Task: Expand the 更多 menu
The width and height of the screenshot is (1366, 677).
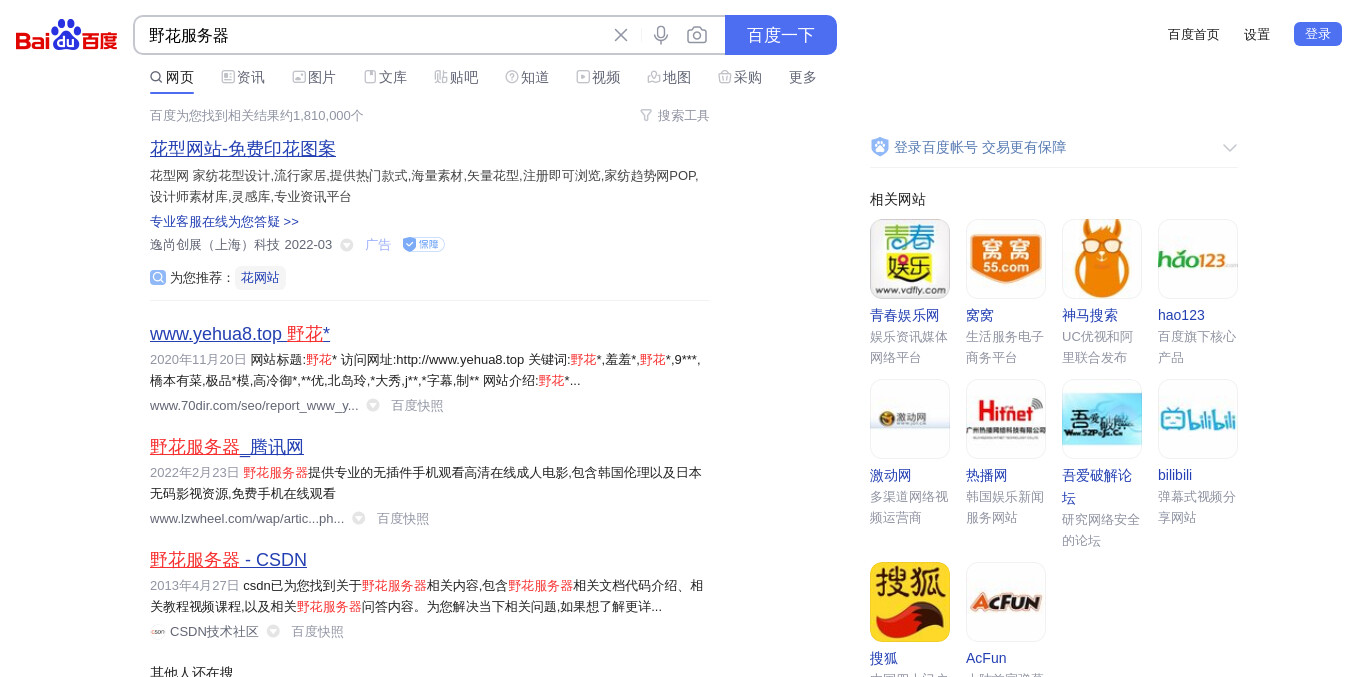Action: (803, 77)
